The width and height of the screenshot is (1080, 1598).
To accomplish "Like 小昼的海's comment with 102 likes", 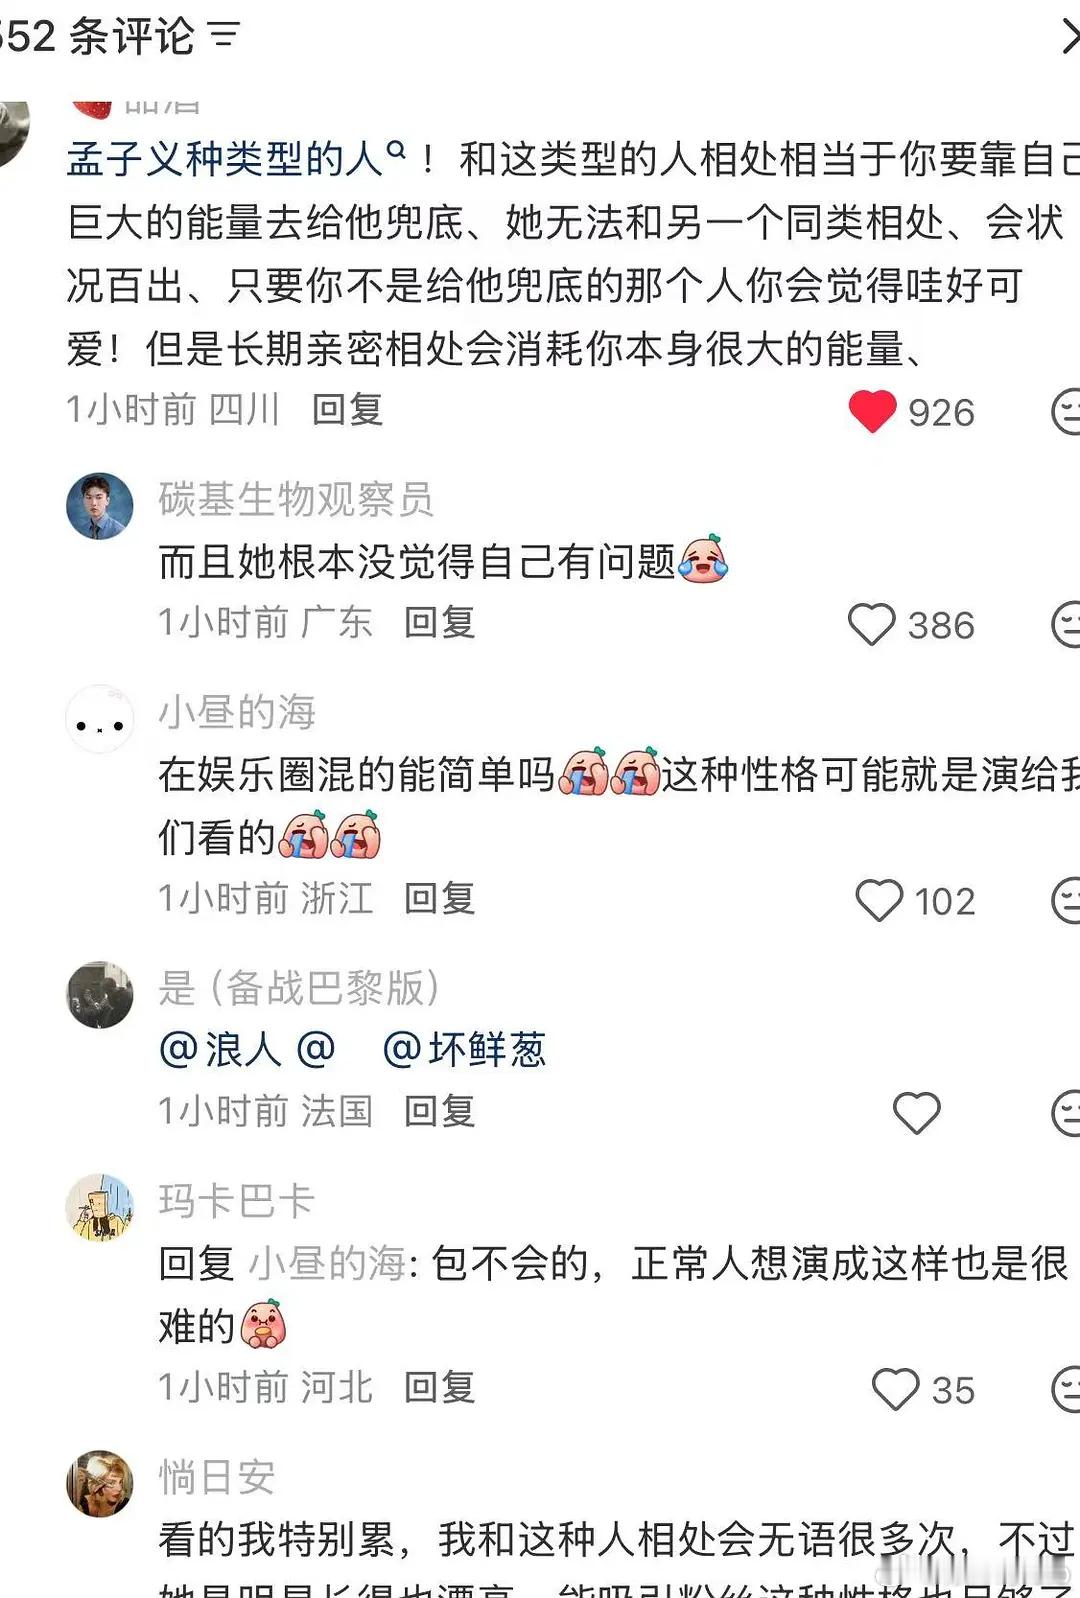I will 879,900.
